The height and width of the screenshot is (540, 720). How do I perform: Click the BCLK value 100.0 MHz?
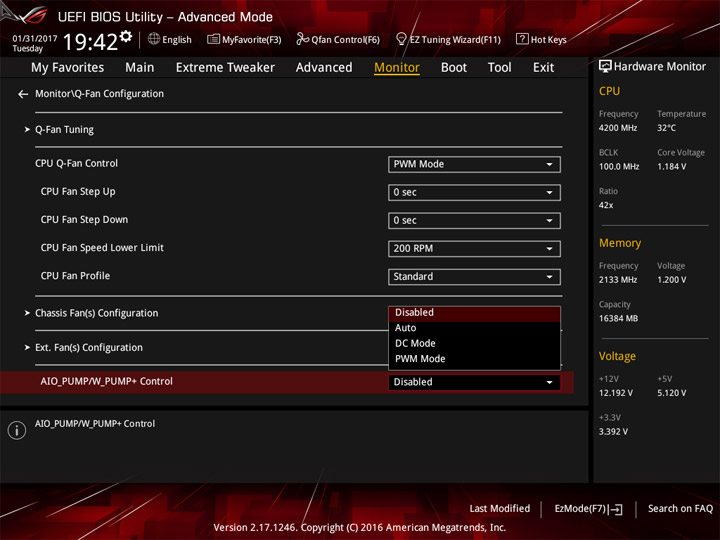[x=619, y=167]
